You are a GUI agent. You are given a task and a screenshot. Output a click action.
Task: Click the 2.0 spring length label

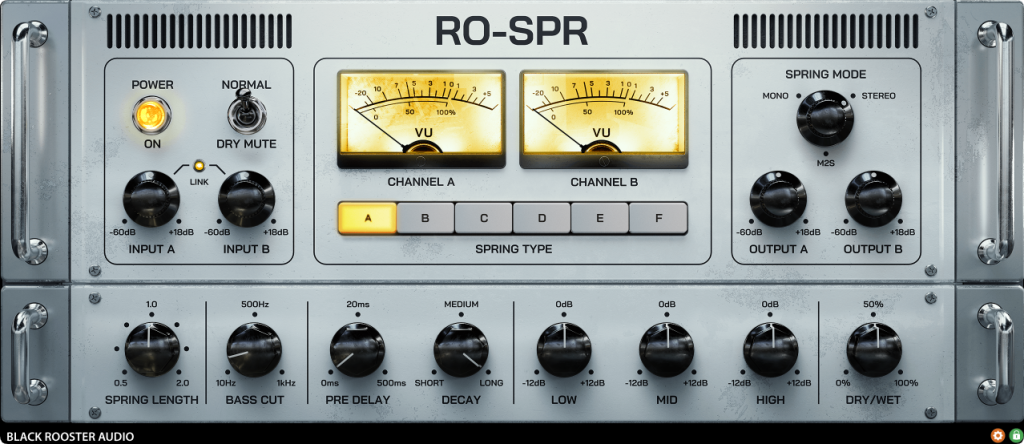pyautogui.click(x=182, y=383)
